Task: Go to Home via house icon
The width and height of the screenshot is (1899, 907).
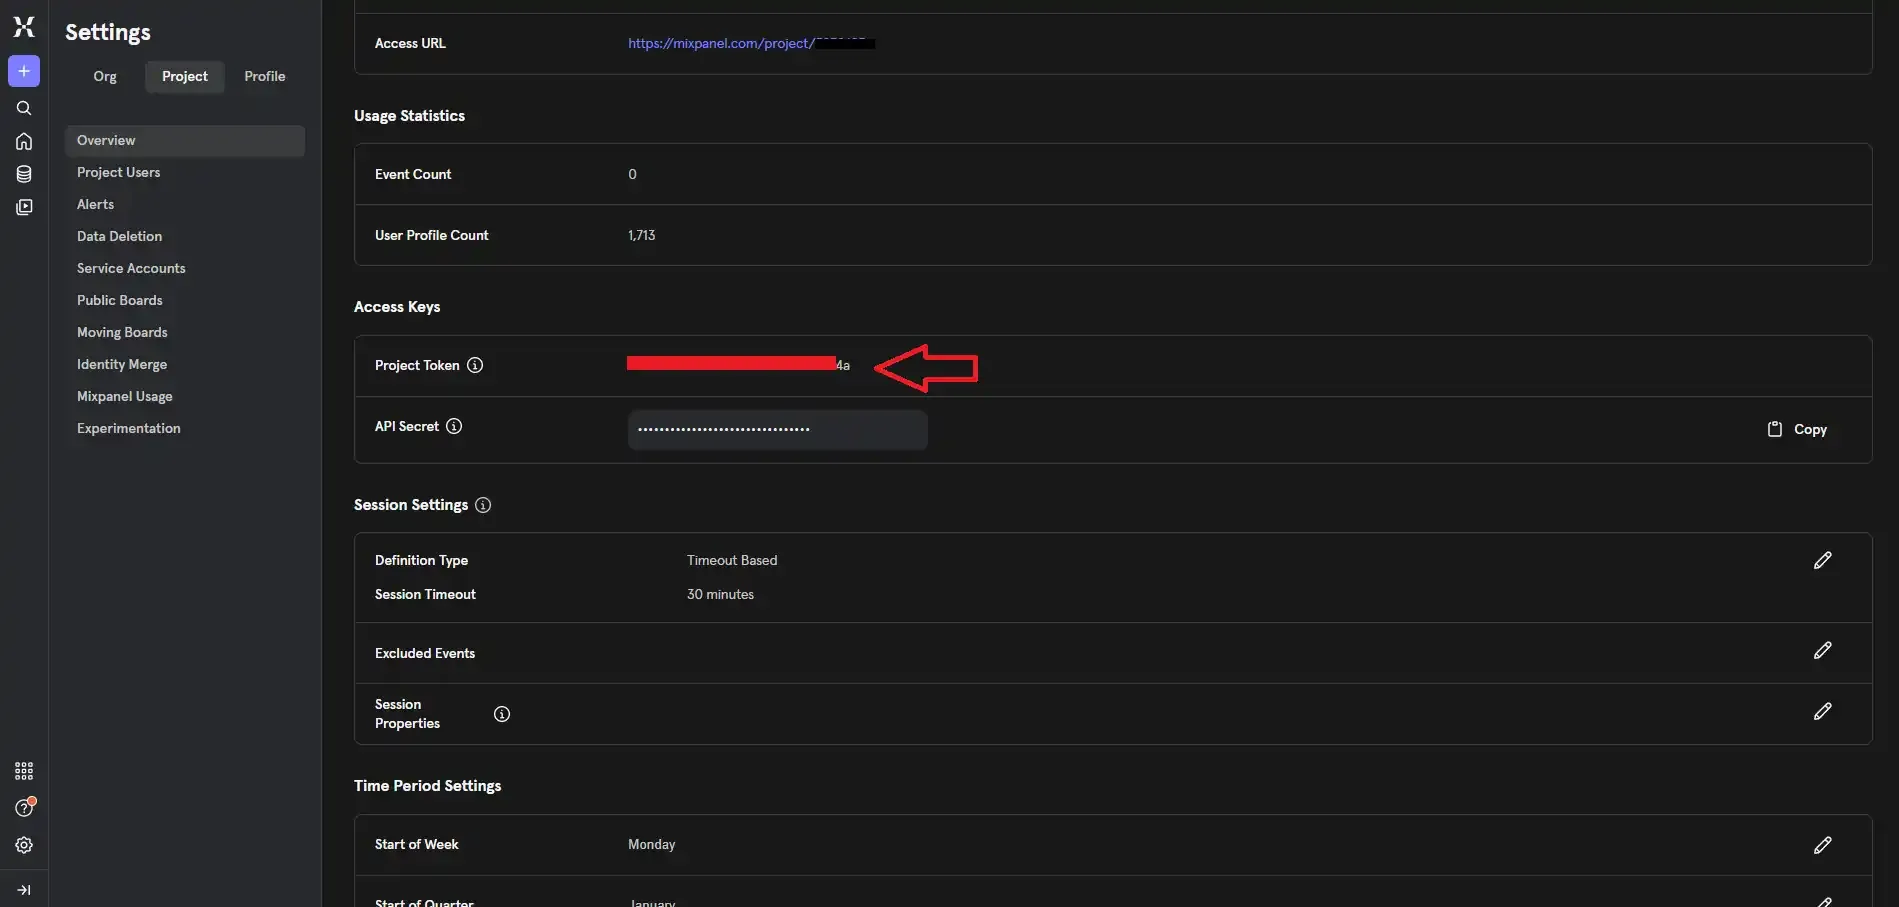Action: (24, 141)
